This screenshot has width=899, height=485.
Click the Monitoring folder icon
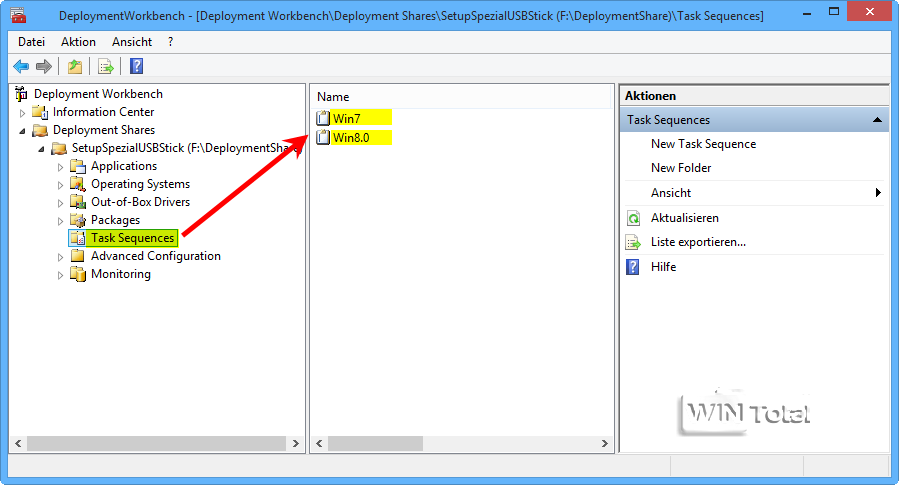tap(77, 274)
